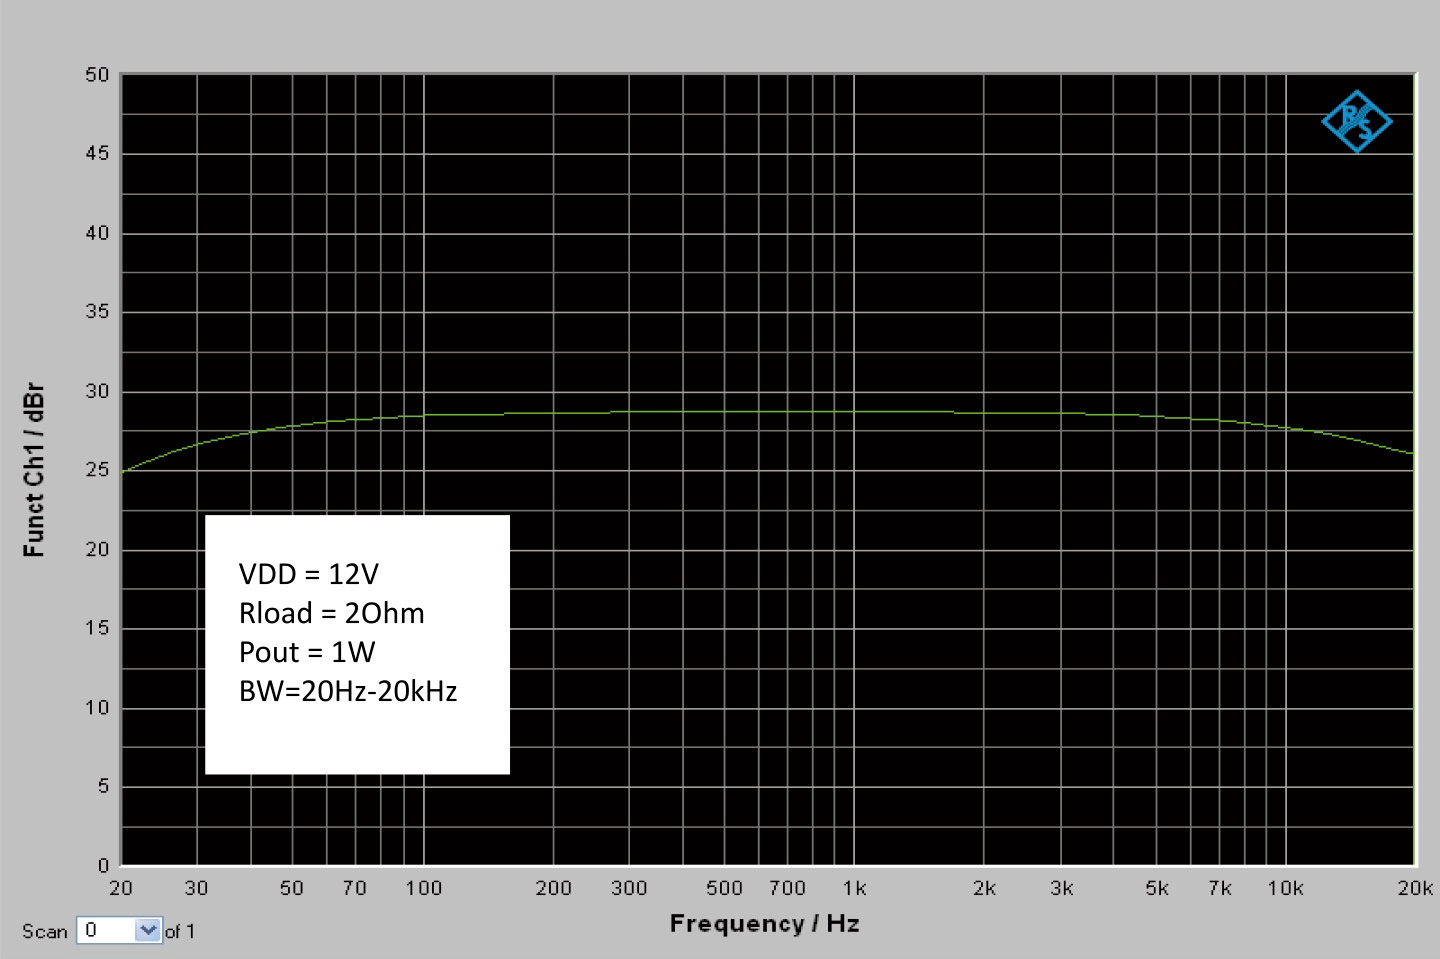The image size is (1440, 959).
Task: Click the 'of 1' scan count text
Action: click(x=180, y=931)
